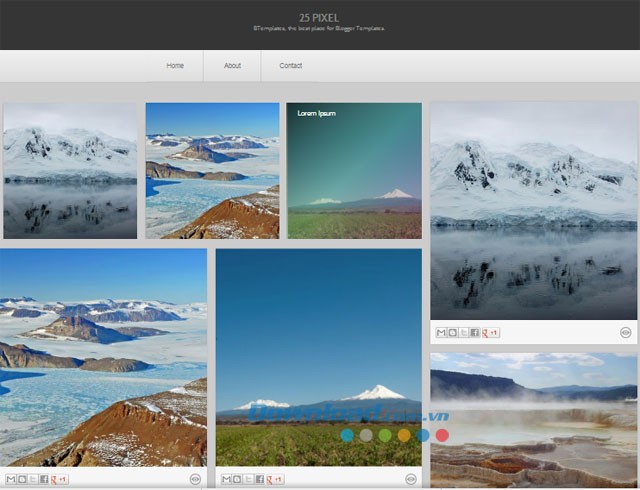Share large snowy mountain post on Twitter

pos(463,332)
